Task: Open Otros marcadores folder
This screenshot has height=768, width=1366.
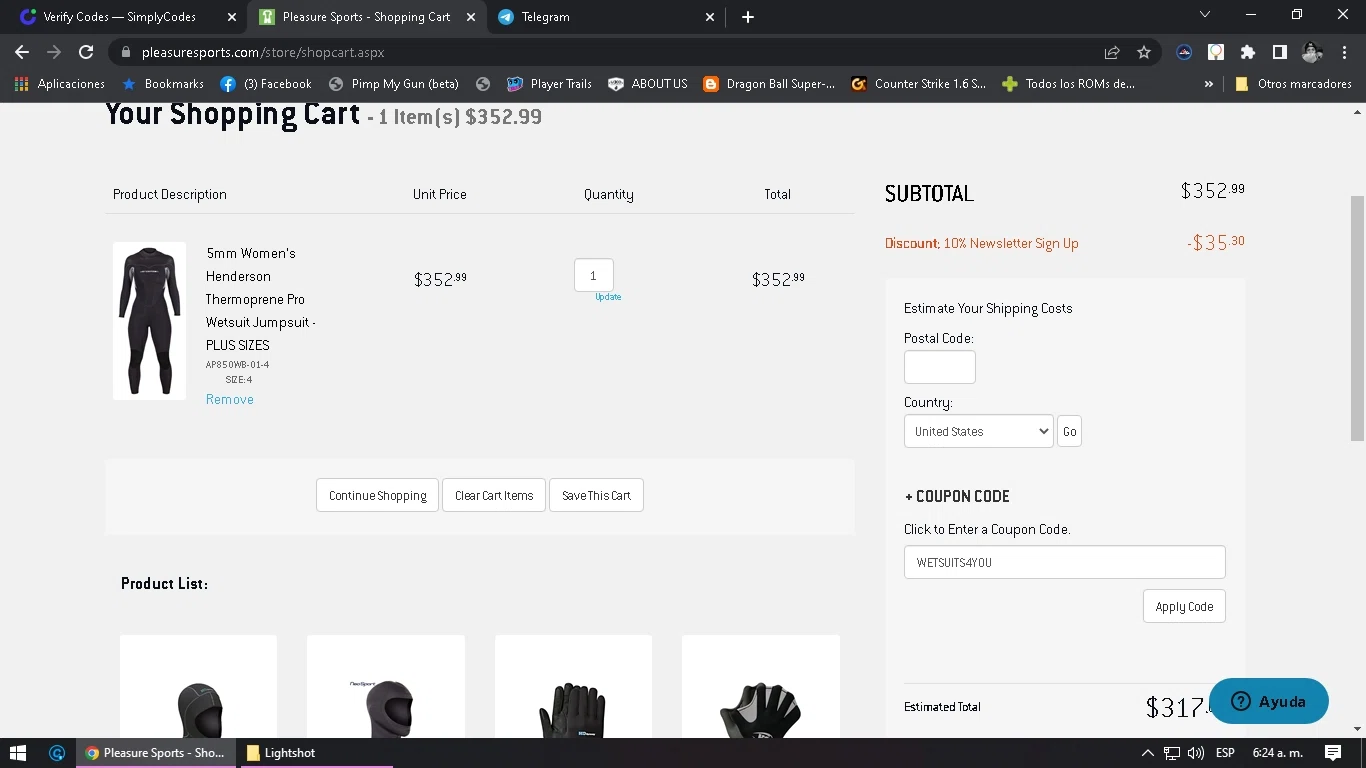Action: click(1294, 84)
